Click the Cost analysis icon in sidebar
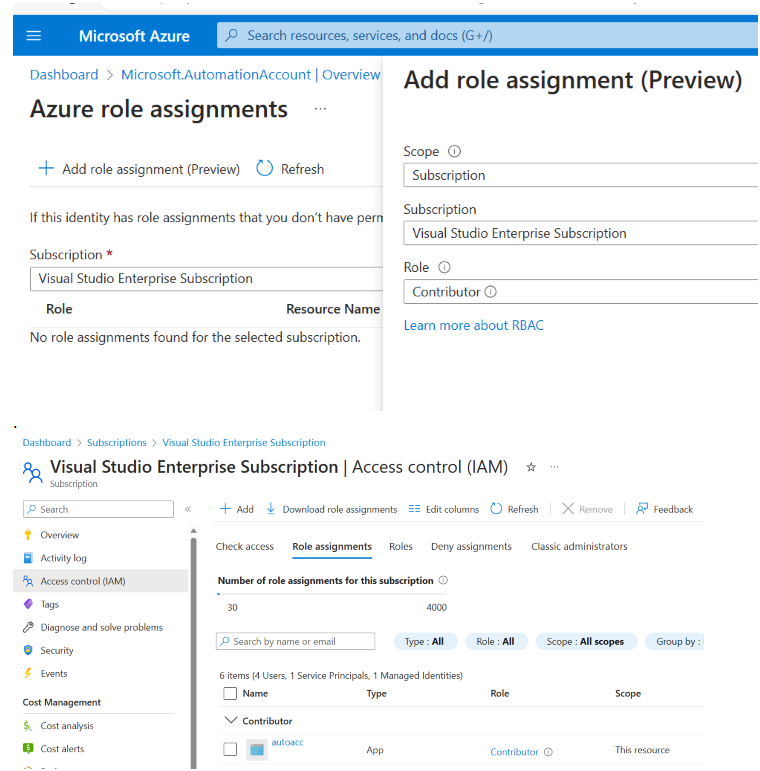760x771 pixels. [x=28, y=725]
